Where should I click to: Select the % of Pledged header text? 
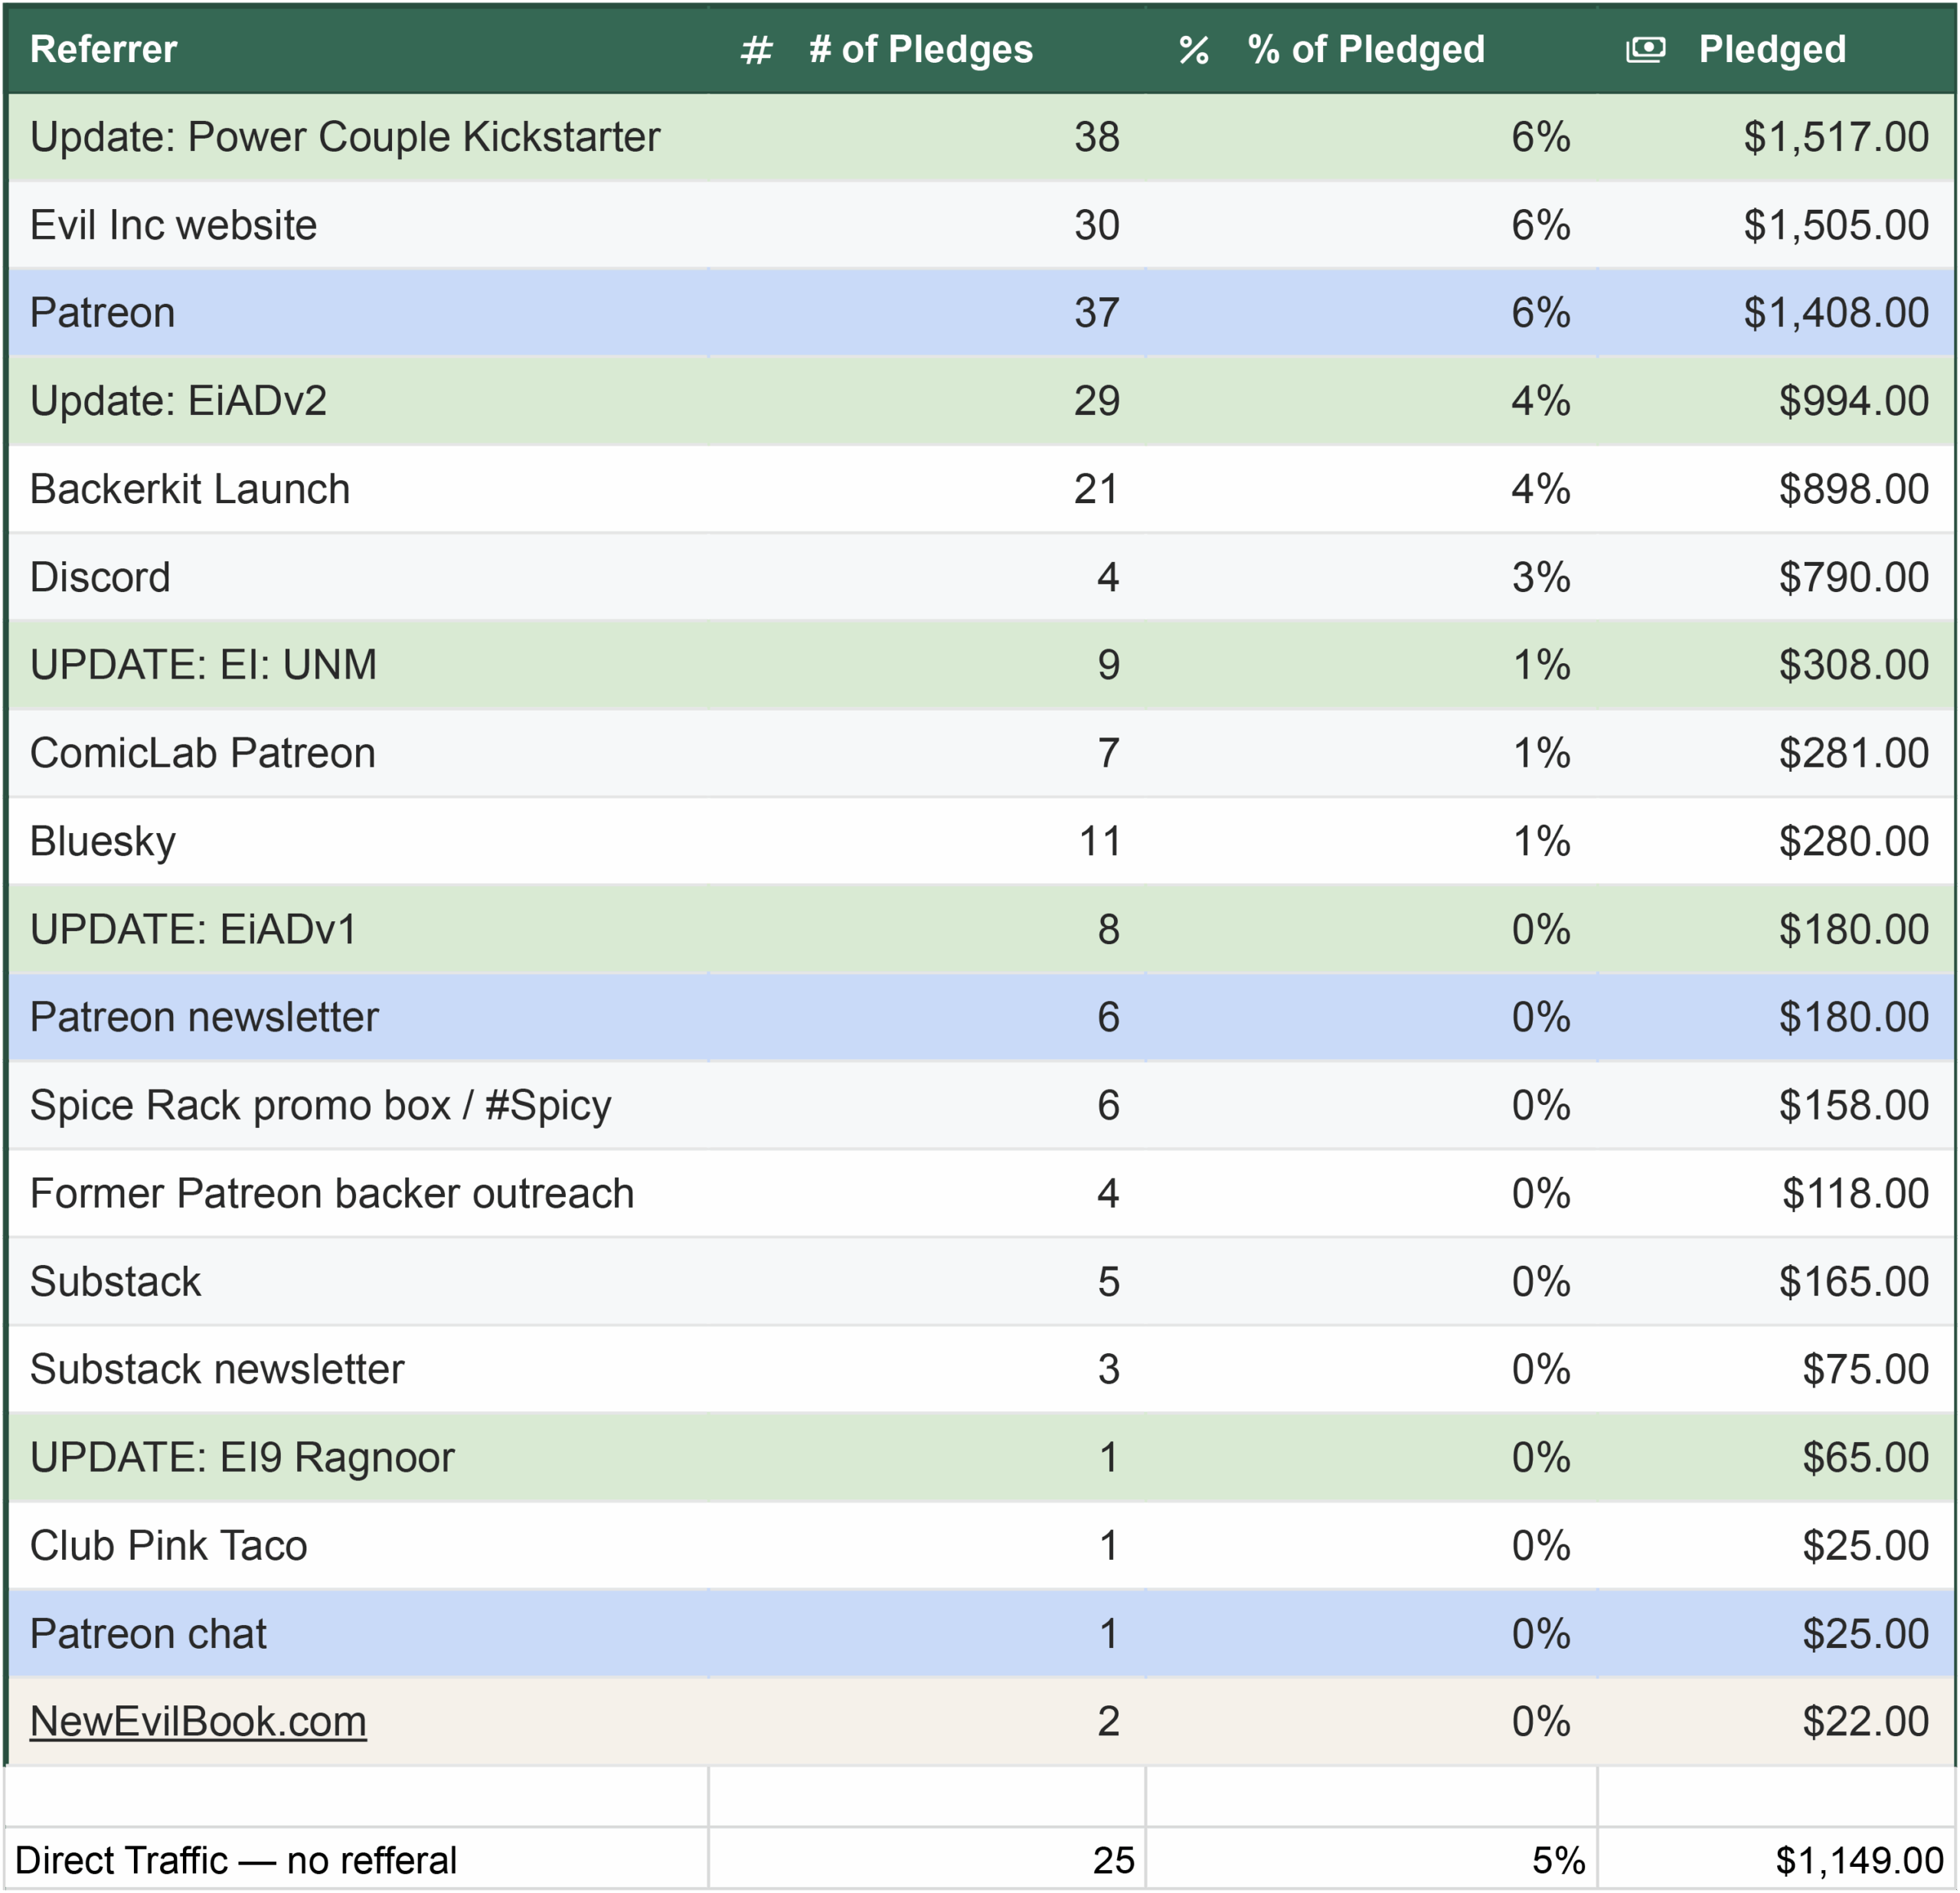[1365, 49]
